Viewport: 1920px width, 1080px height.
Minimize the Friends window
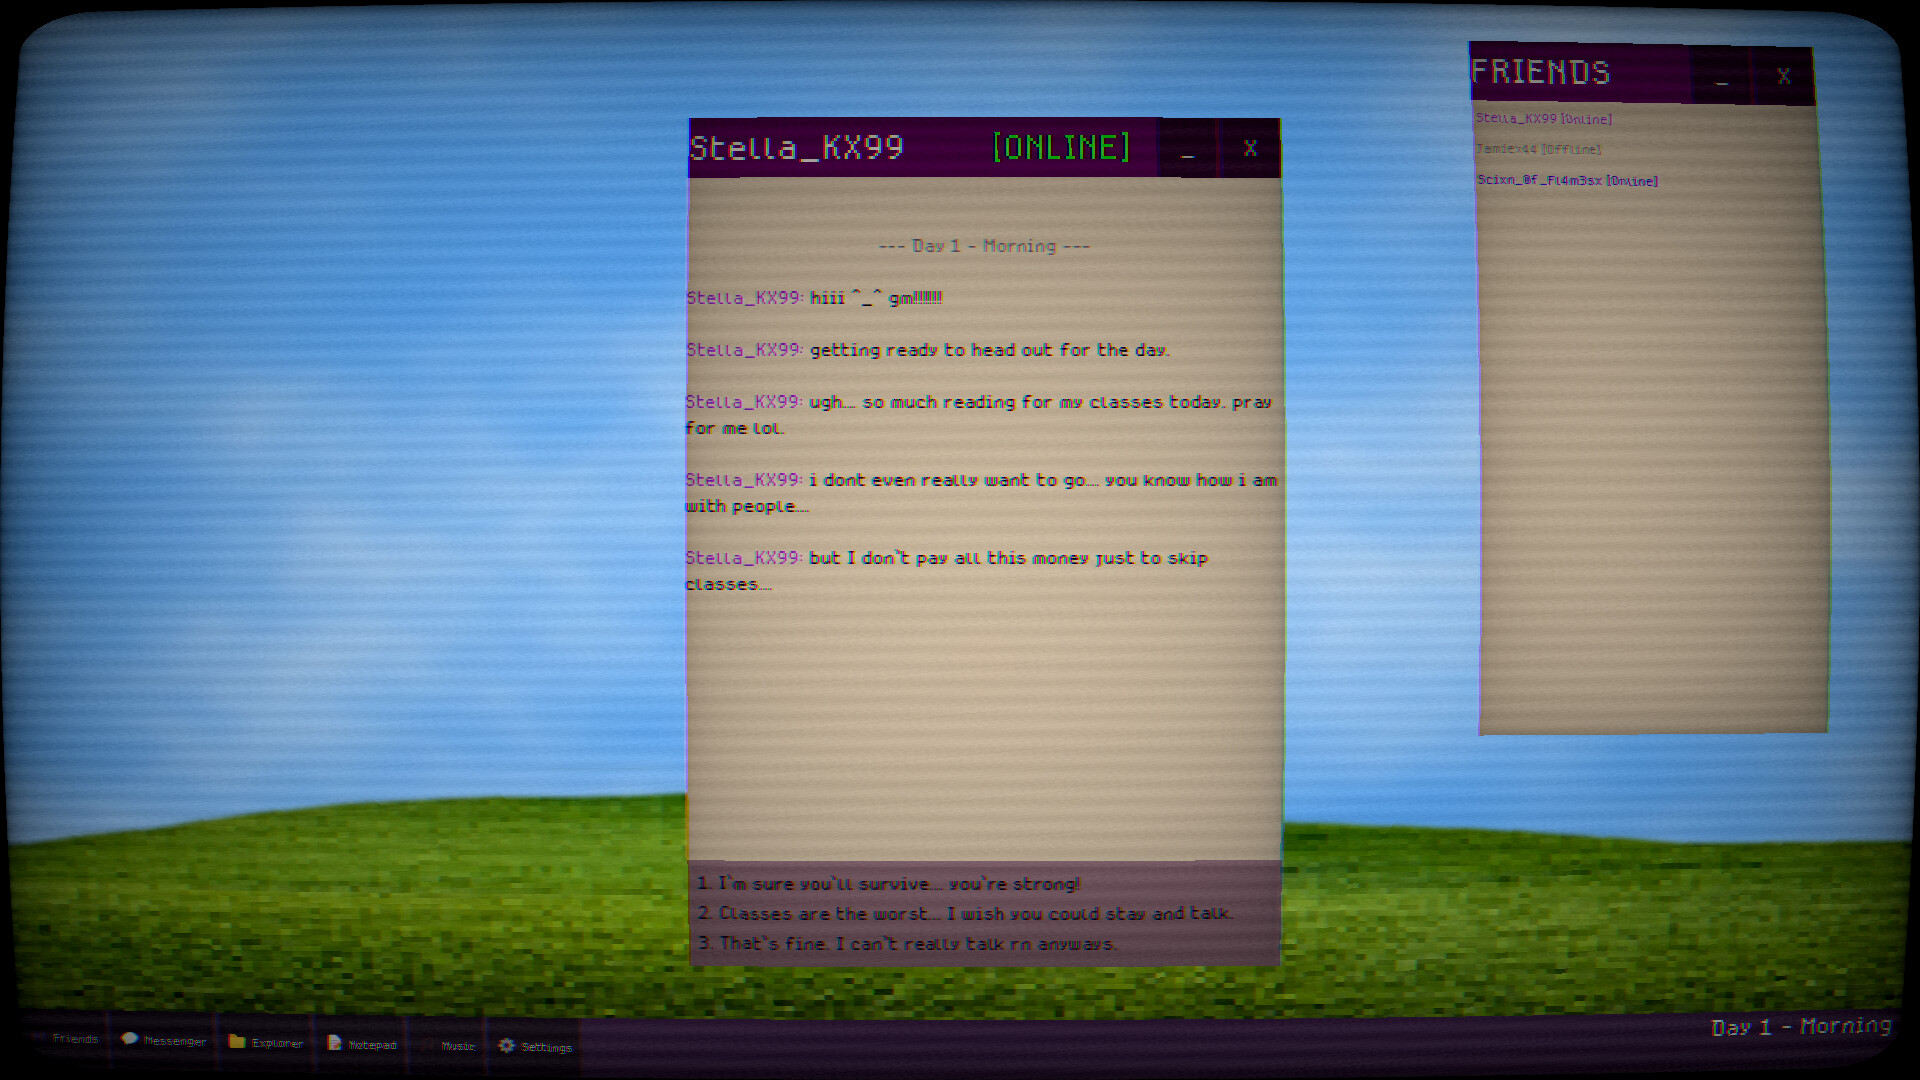1721,77
